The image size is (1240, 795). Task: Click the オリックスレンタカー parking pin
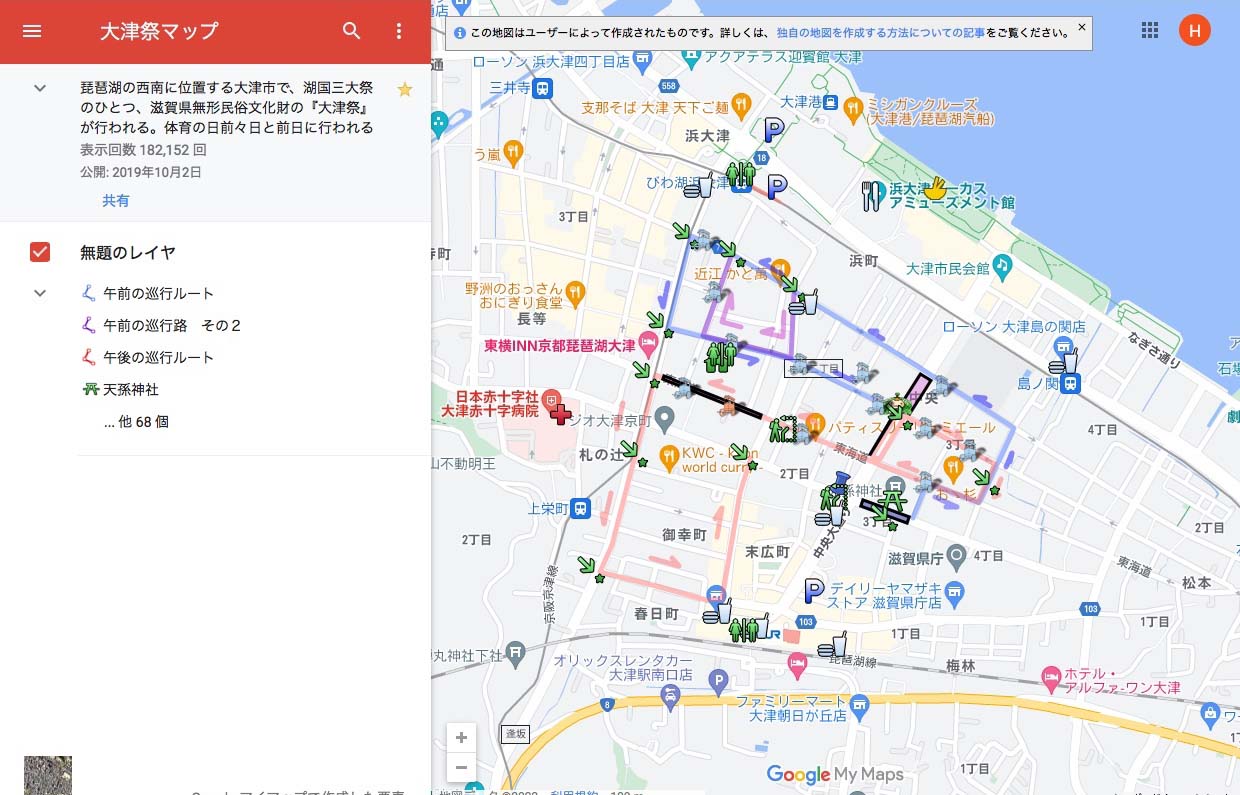pos(717,682)
